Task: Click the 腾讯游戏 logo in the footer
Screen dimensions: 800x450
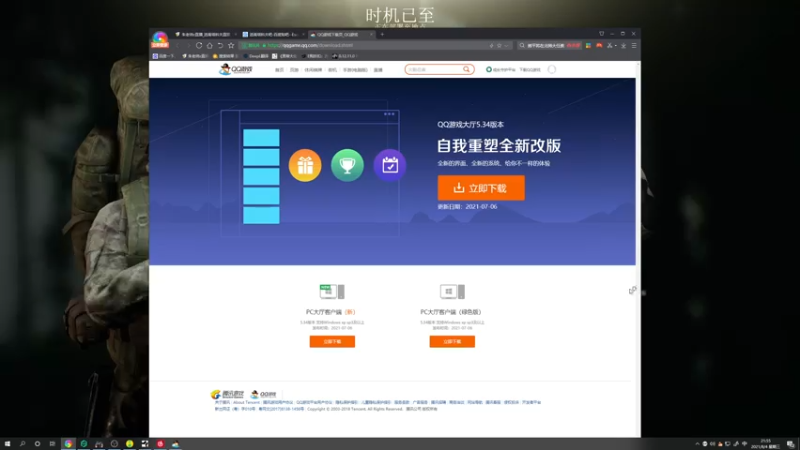Action: point(228,394)
